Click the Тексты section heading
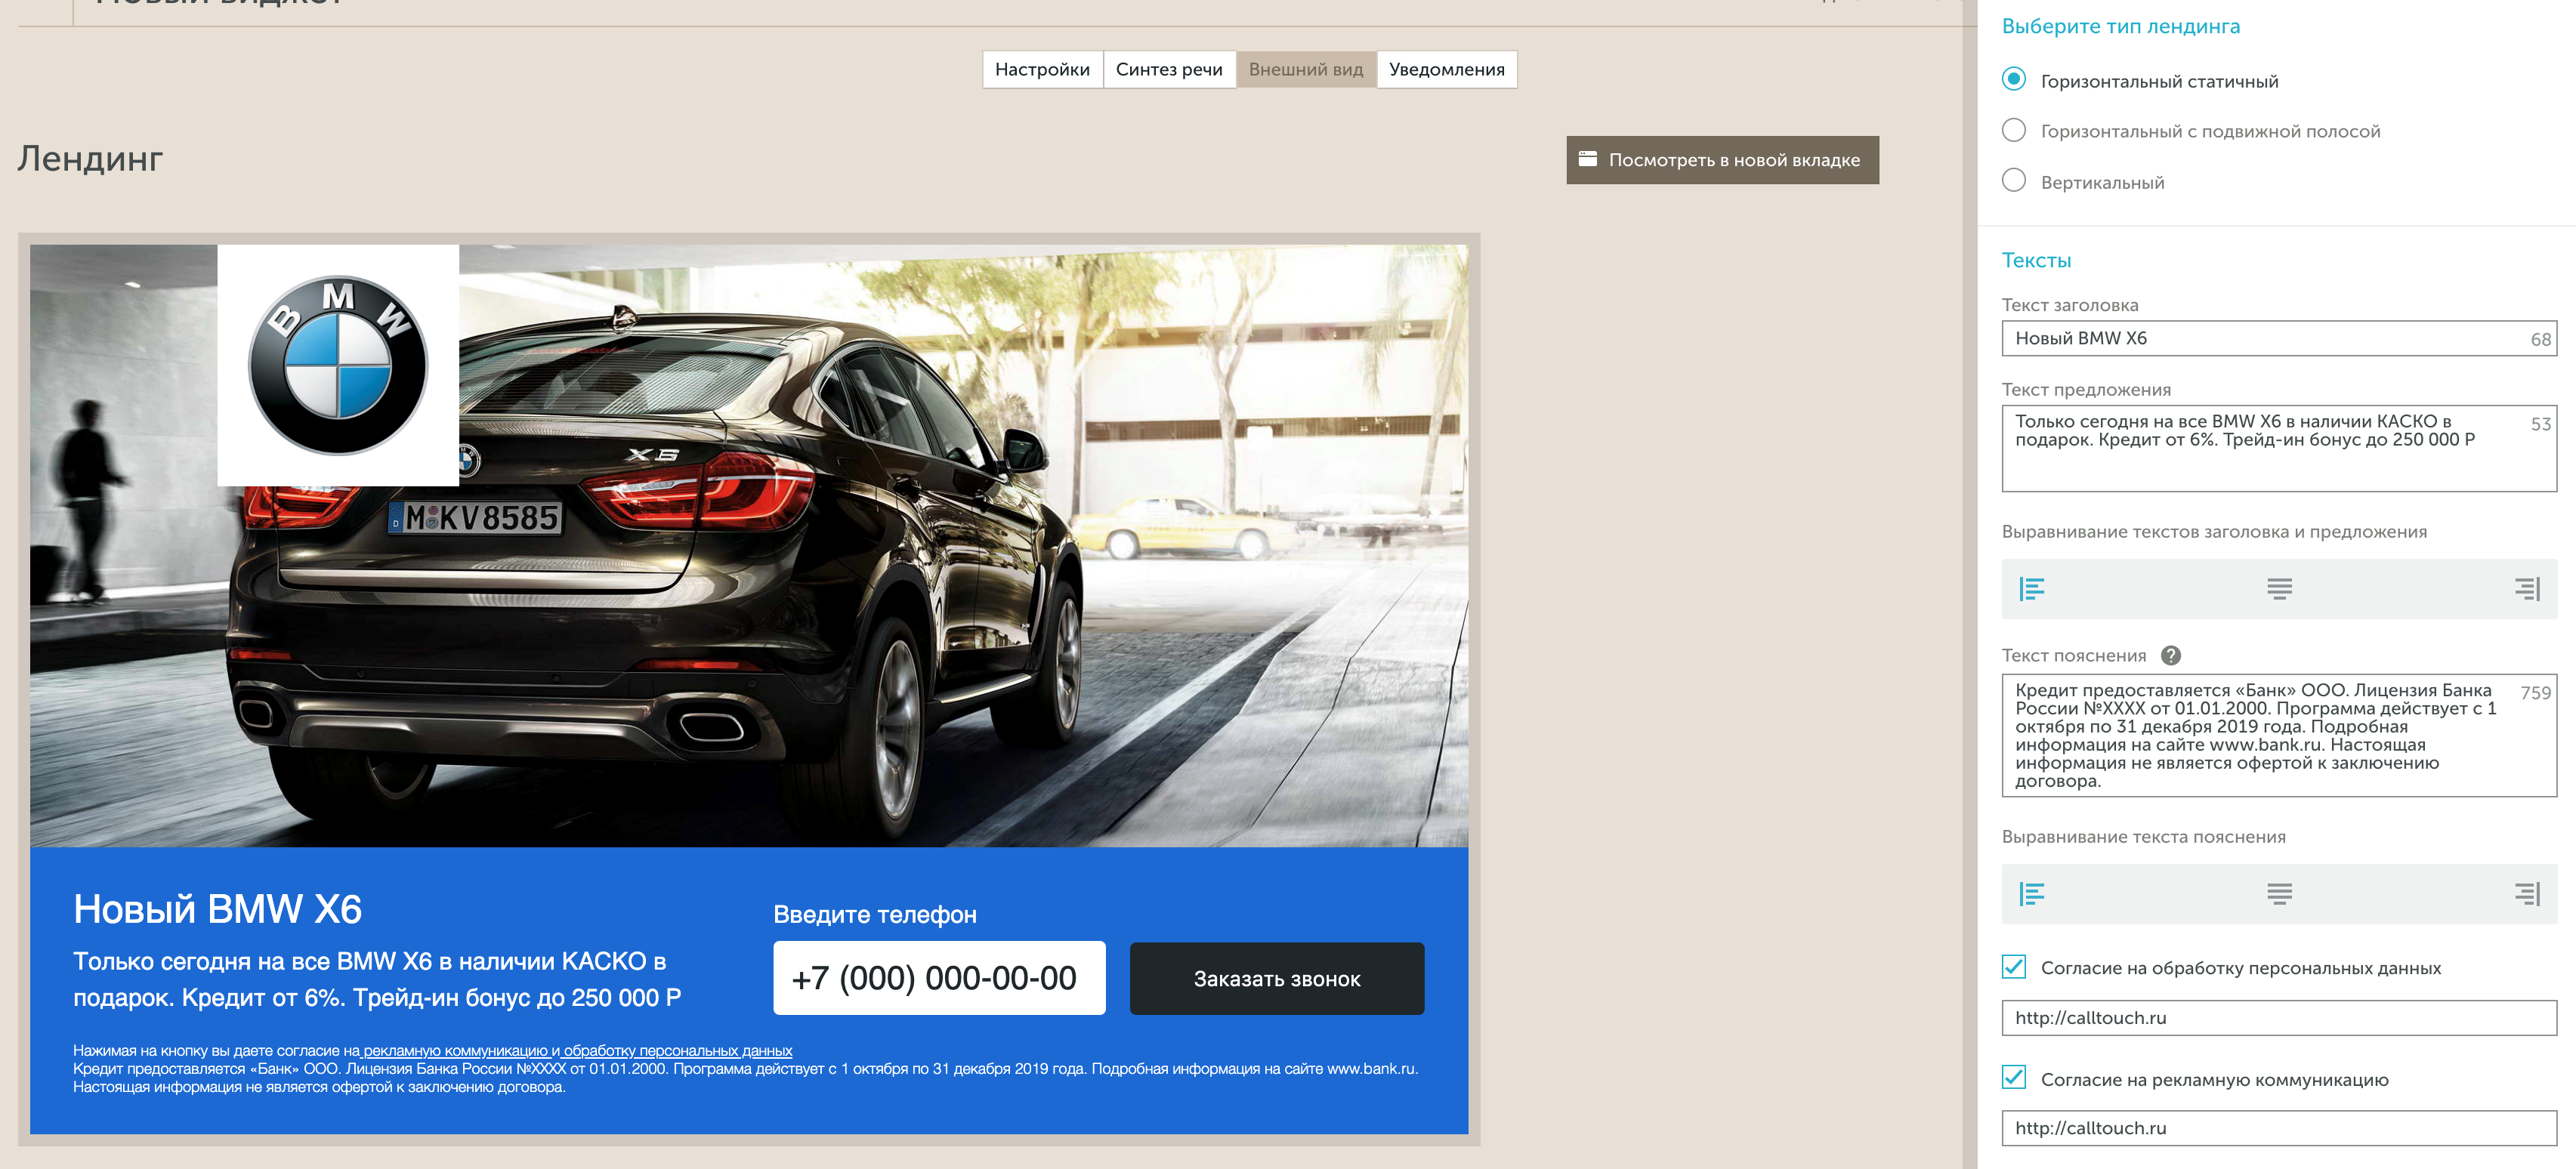Screen dimensions: 2576x1169 [2036, 260]
